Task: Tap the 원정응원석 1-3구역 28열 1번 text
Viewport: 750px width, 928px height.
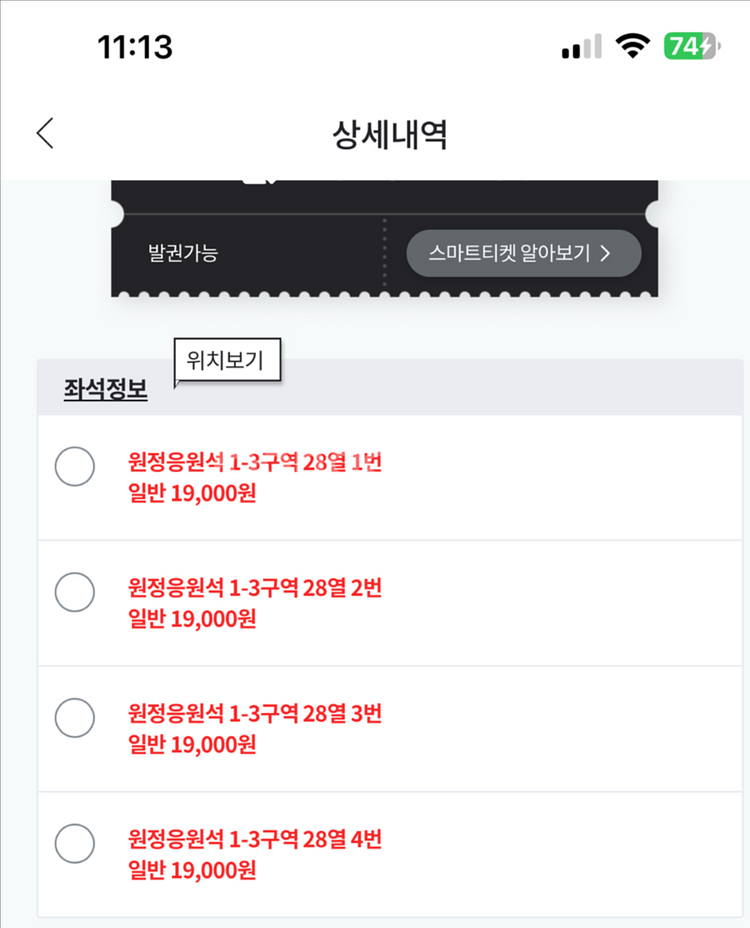Action: (x=255, y=463)
